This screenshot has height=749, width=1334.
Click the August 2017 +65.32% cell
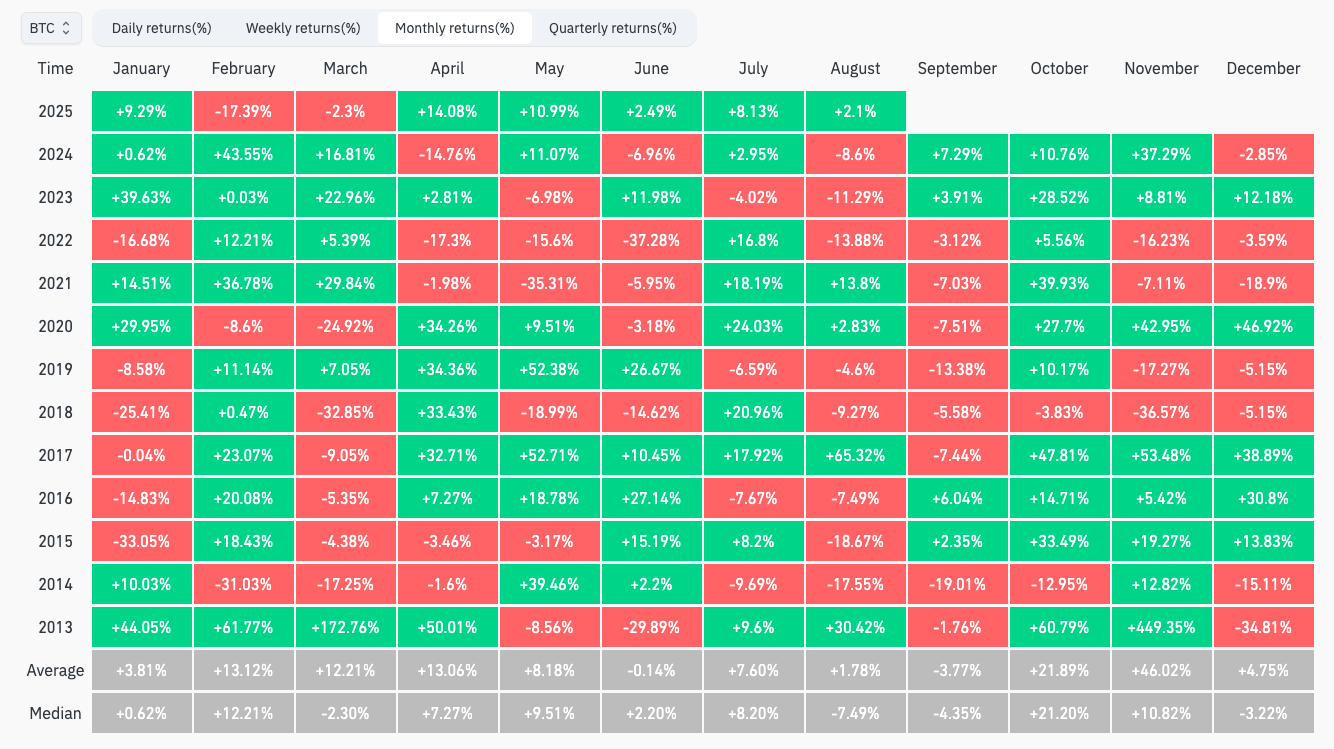pos(855,455)
